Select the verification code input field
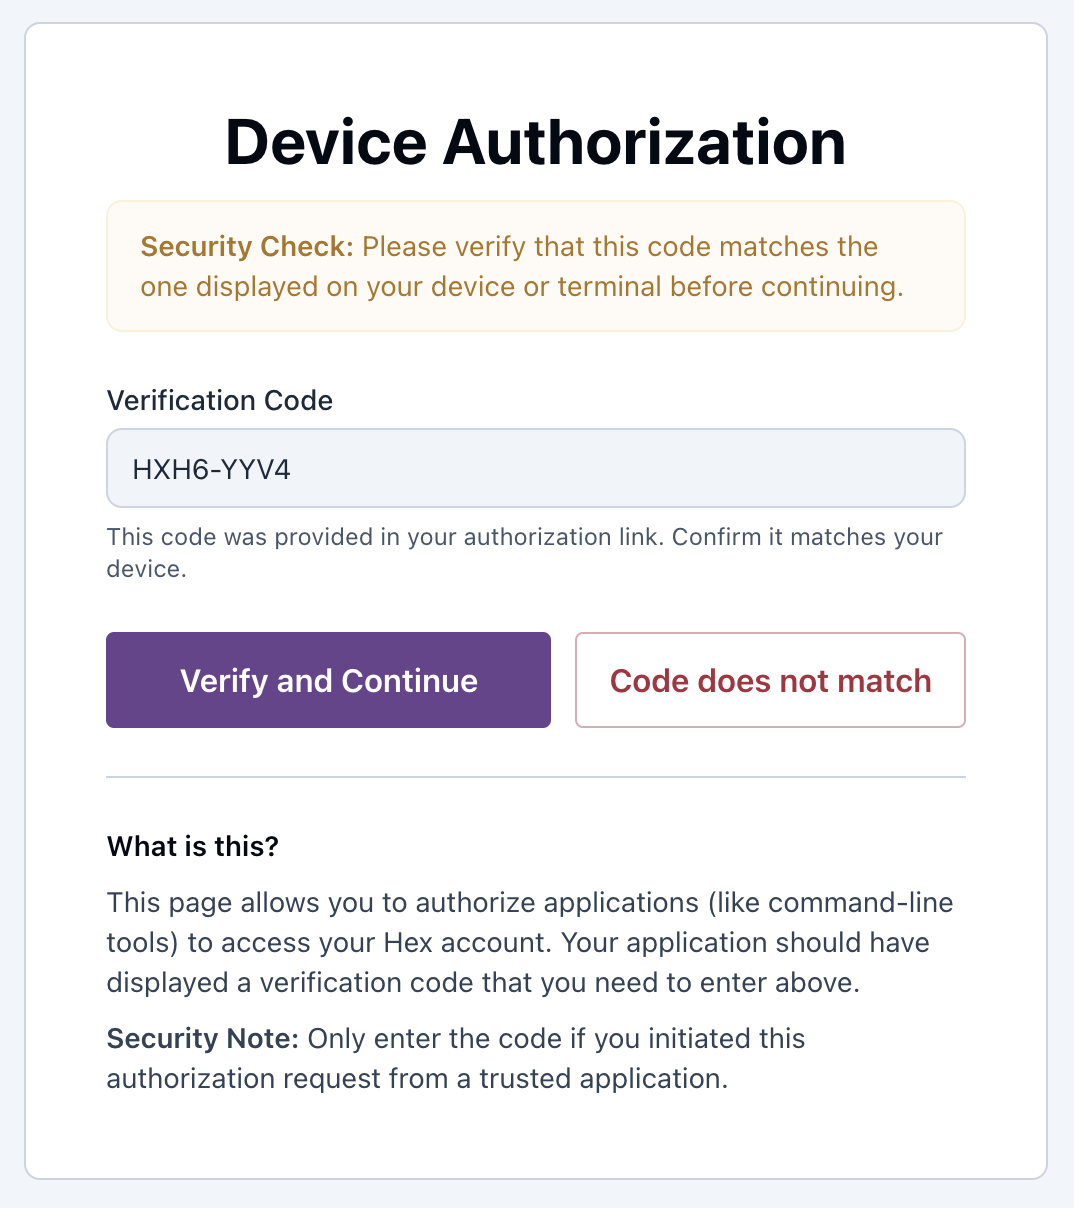Screen dimensions: 1074x1208 pos(536,468)
